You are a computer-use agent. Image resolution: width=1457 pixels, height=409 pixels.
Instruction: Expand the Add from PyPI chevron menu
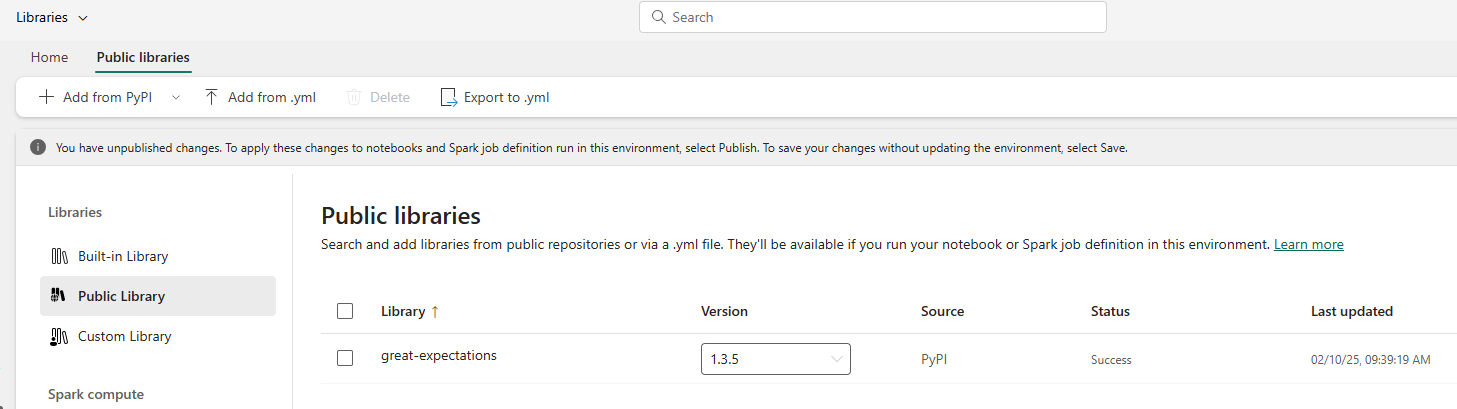[x=176, y=97]
